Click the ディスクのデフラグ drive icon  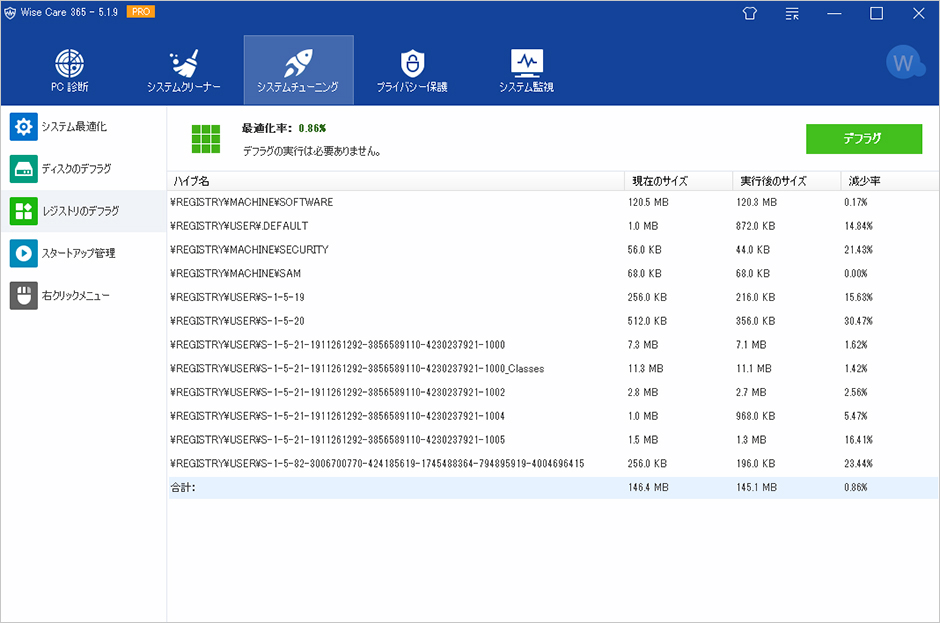23,168
